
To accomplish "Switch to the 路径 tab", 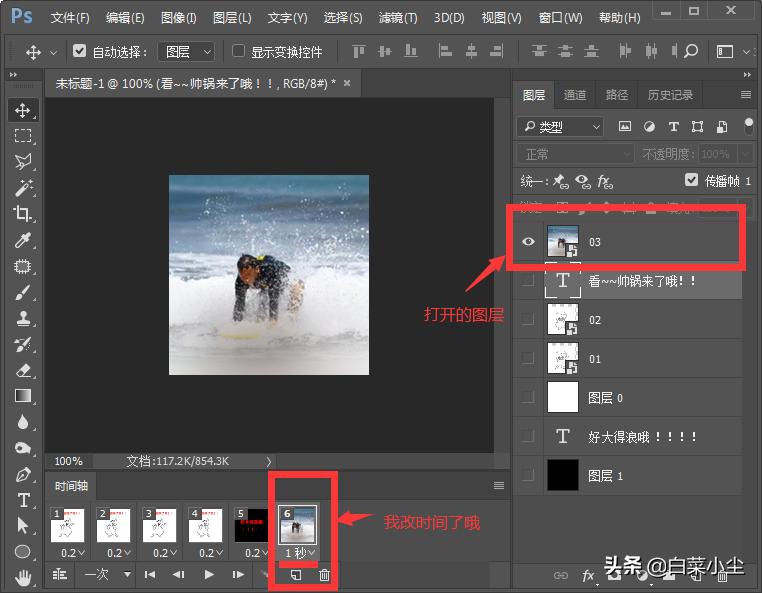I will pos(617,95).
